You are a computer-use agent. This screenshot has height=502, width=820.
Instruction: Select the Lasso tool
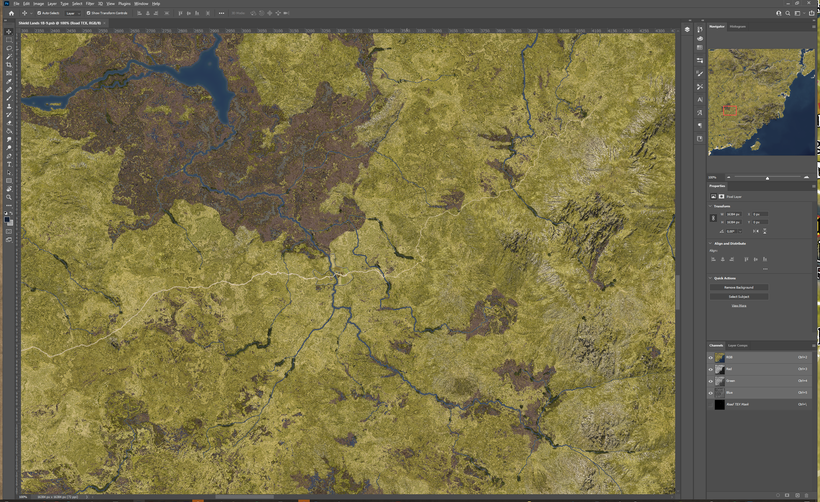click(9, 48)
